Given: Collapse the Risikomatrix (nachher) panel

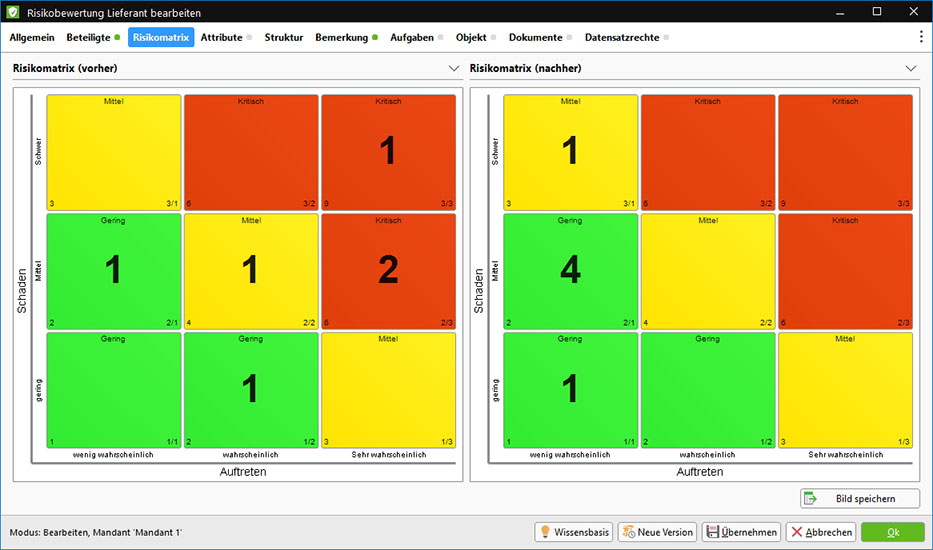Looking at the screenshot, I should pos(910,68).
